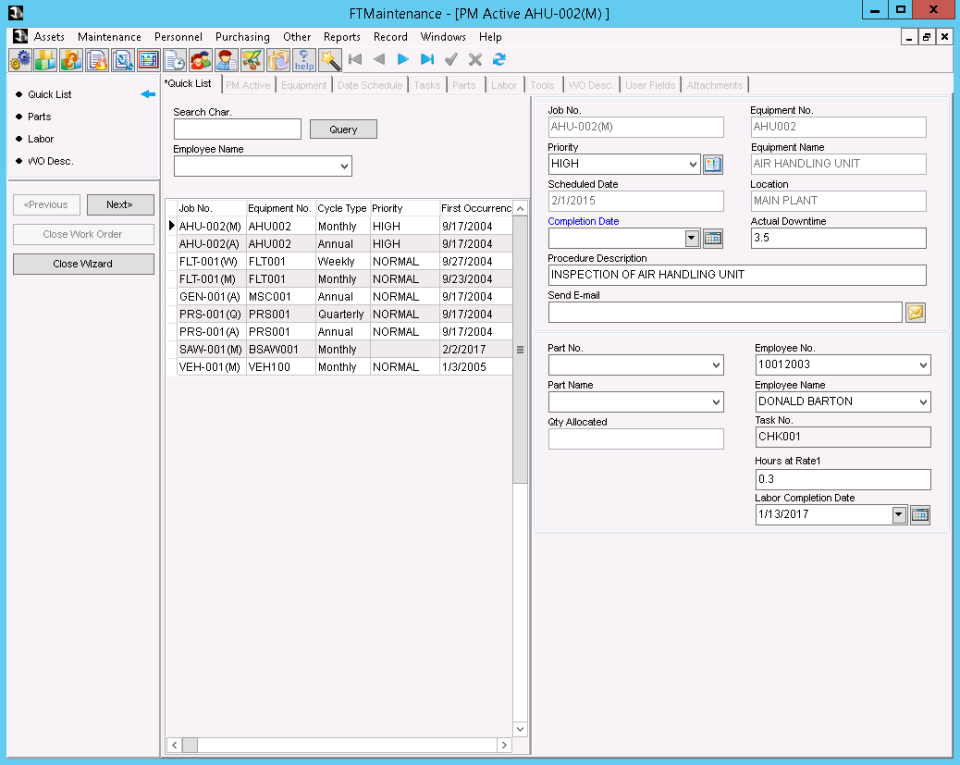Click the FTMaintenance logo icon in menu bar
The height and width of the screenshot is (765, 960).
coord(20,37)
